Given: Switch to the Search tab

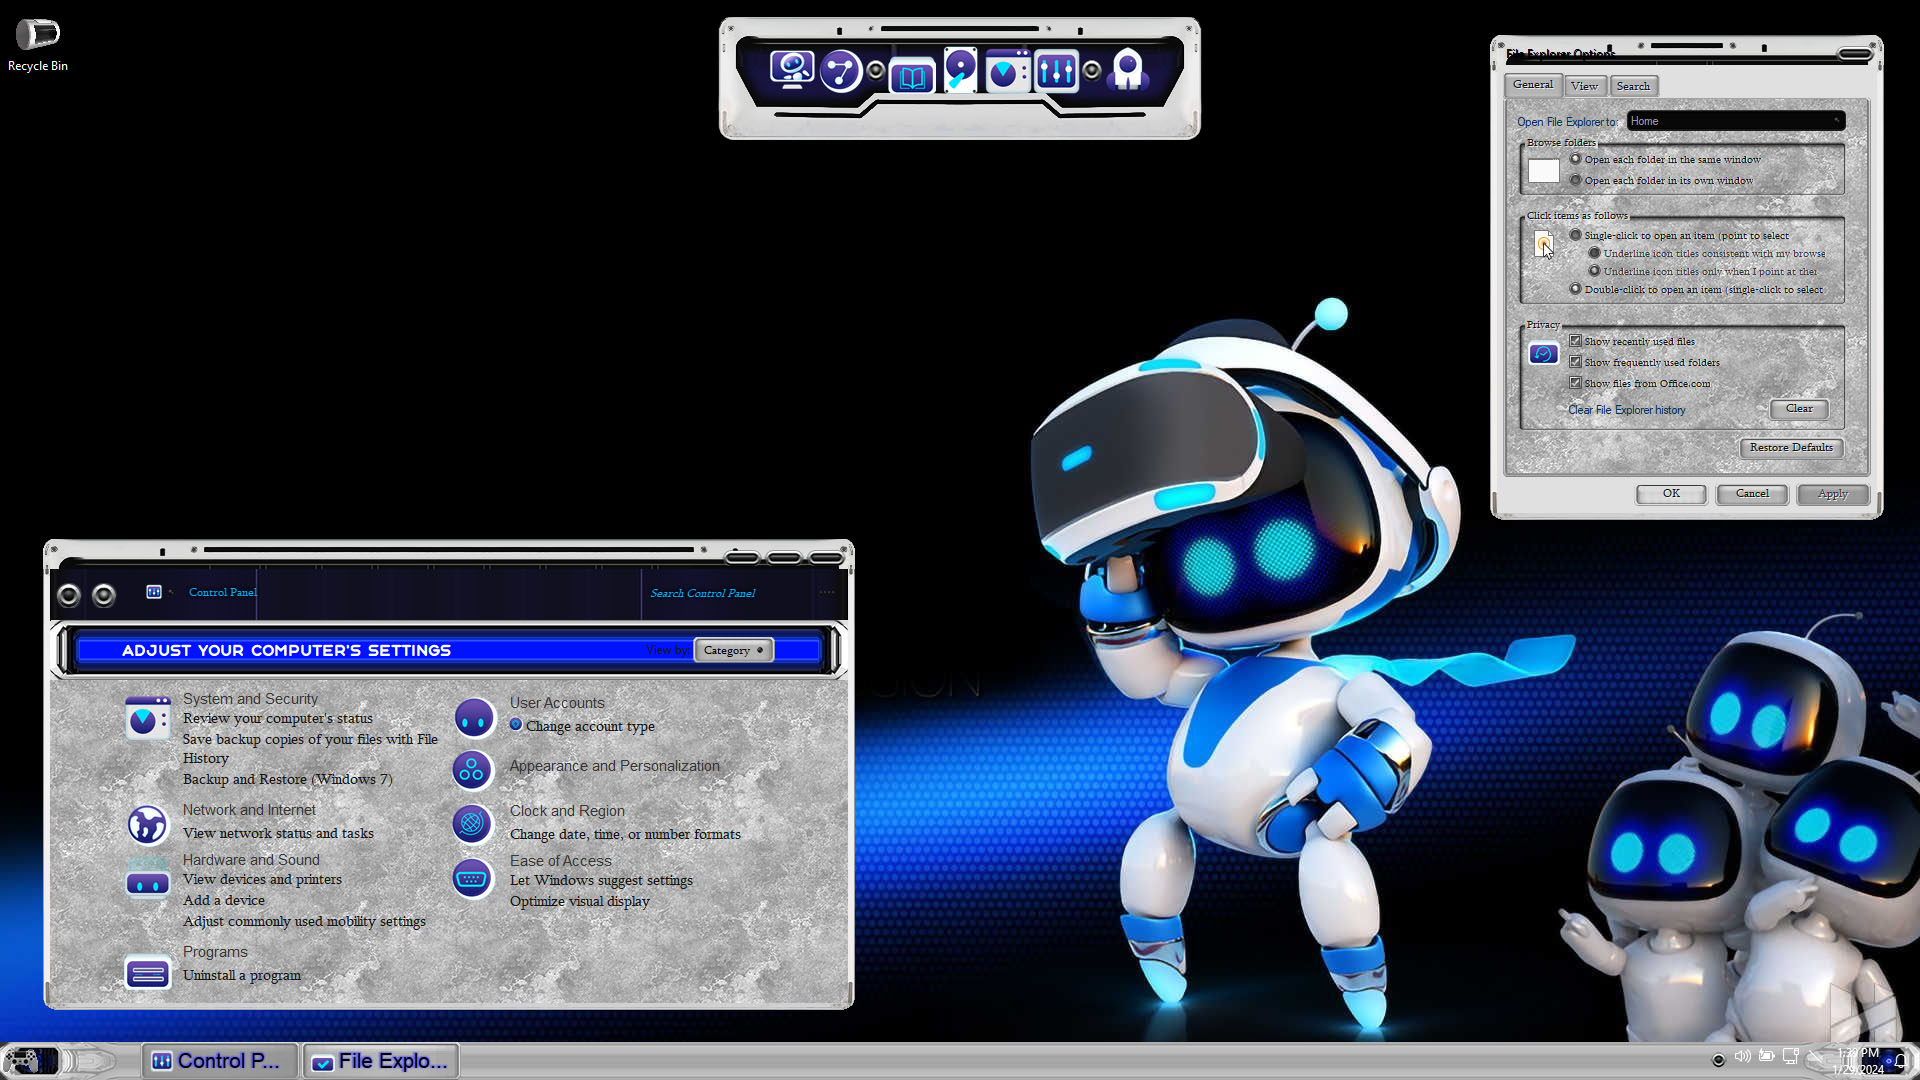Looking at the screenshot, I should coord(1633,86).
